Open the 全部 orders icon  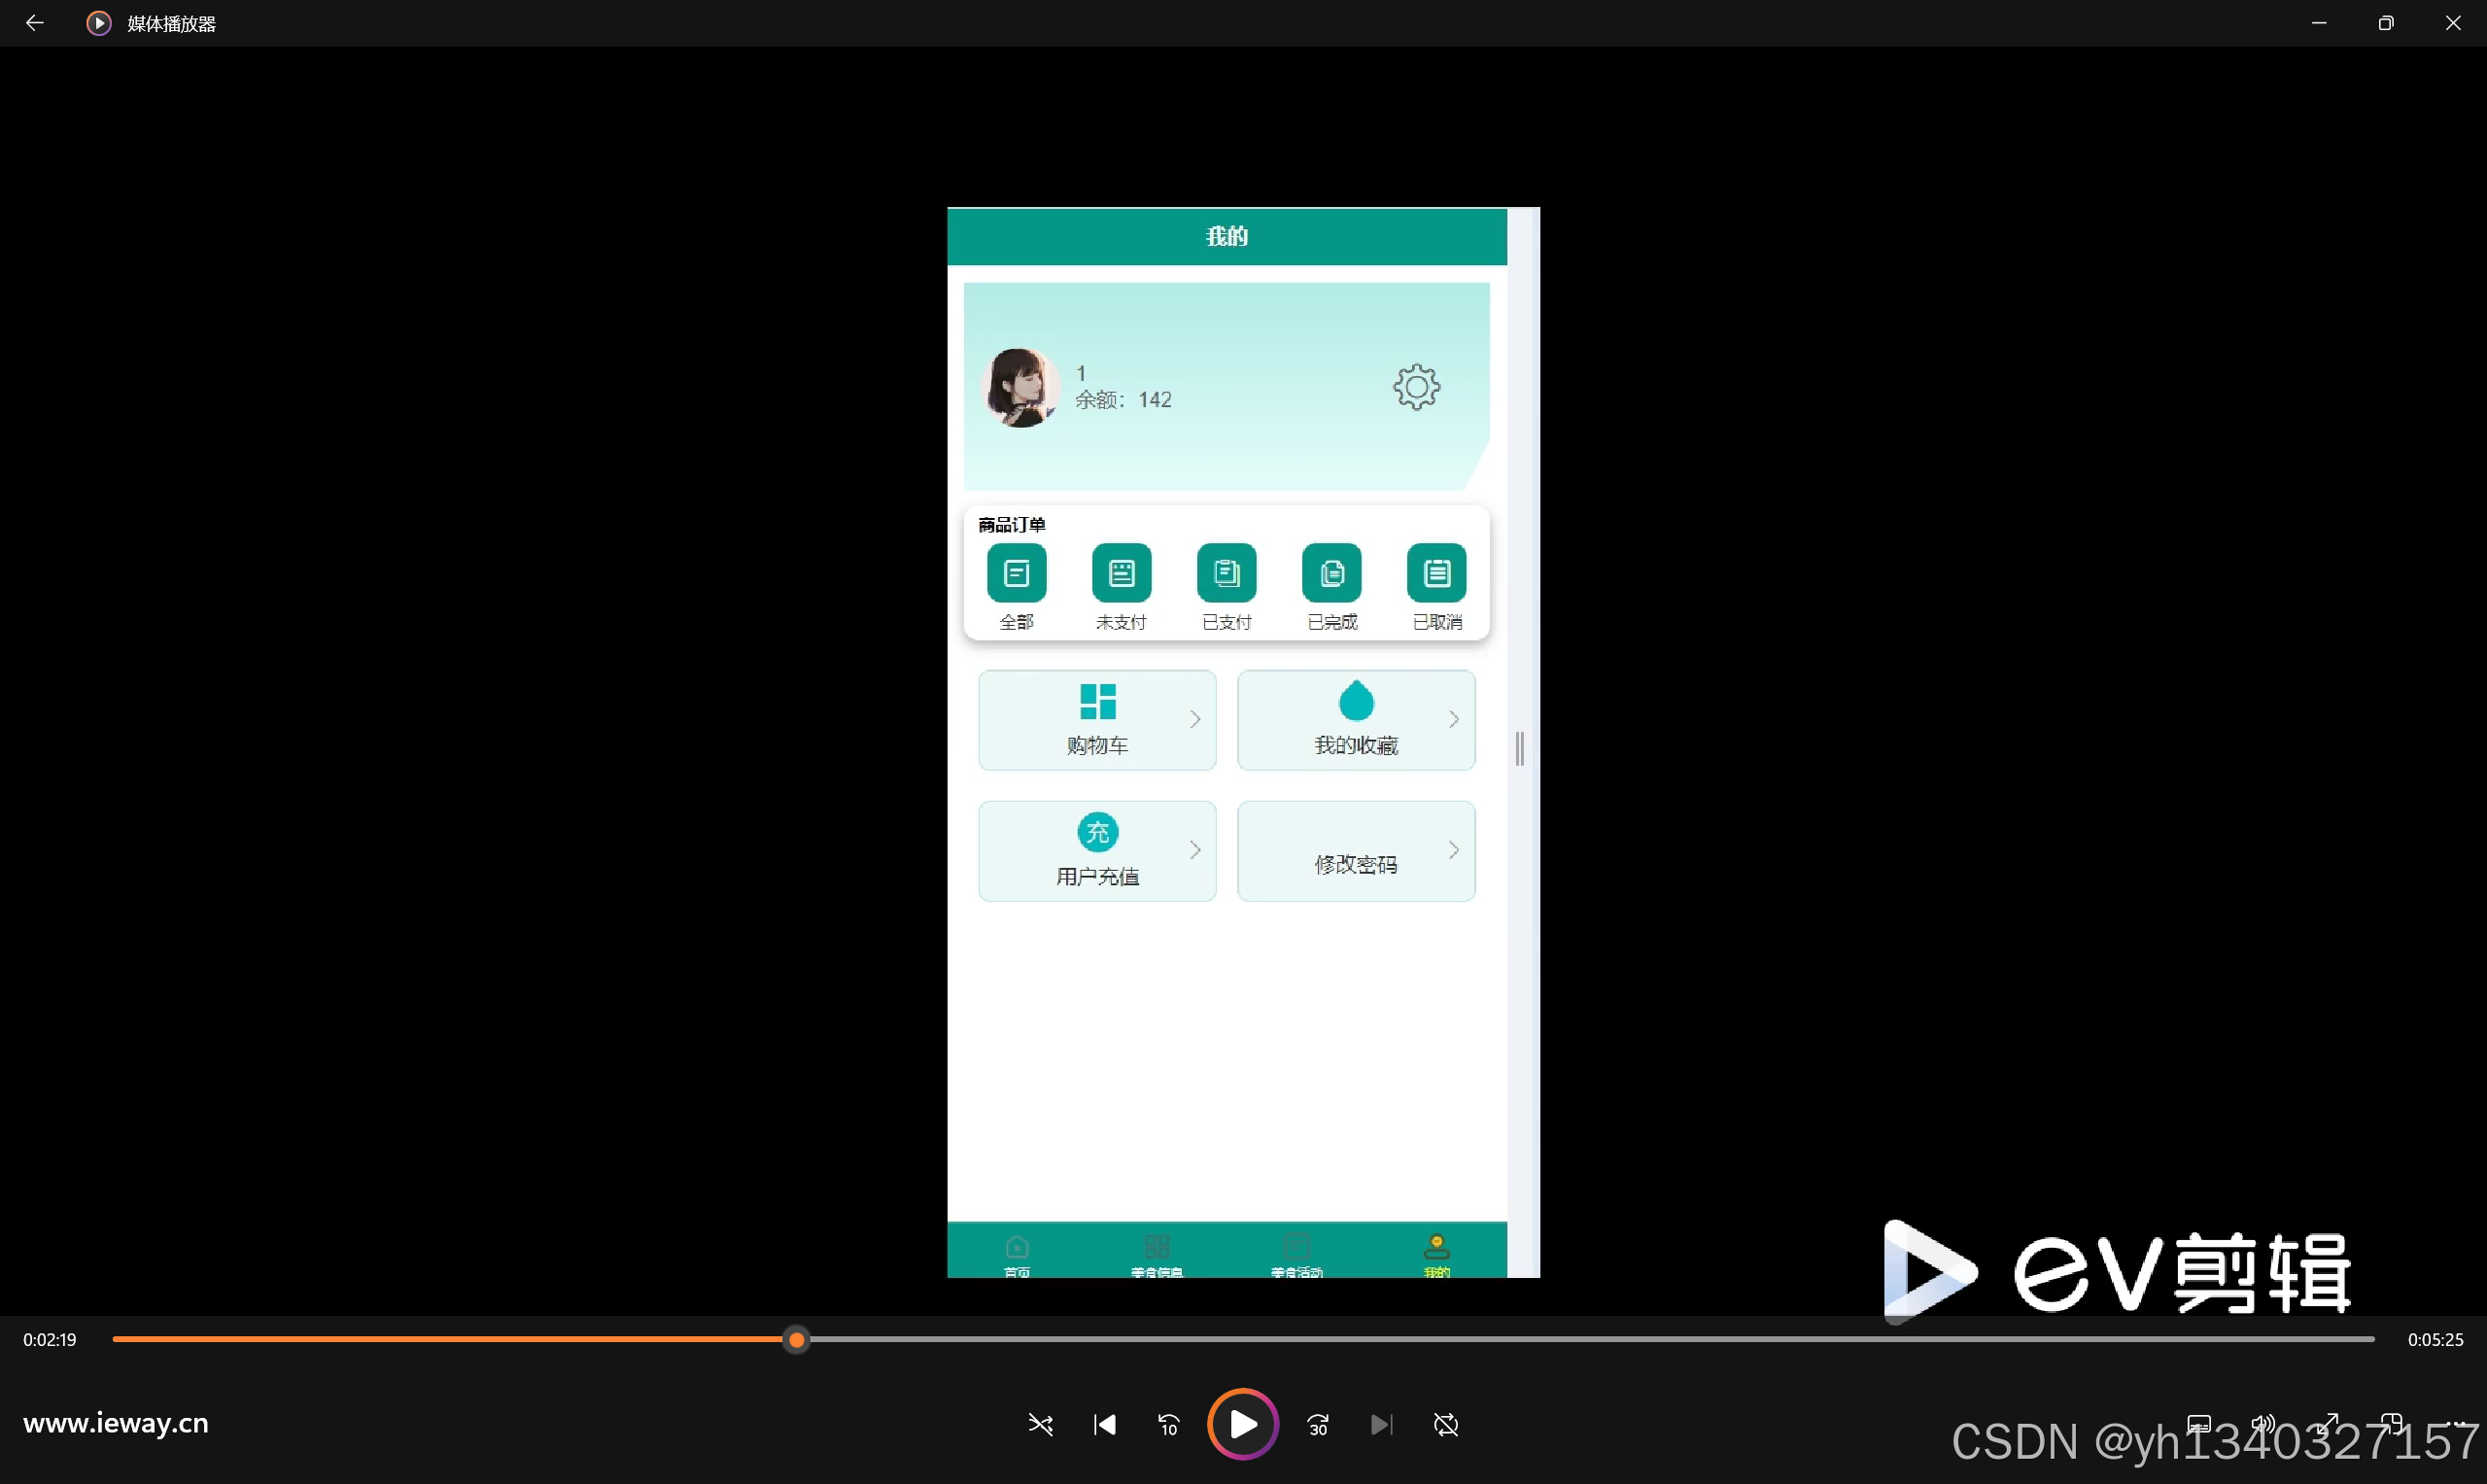click(1016, 573)
